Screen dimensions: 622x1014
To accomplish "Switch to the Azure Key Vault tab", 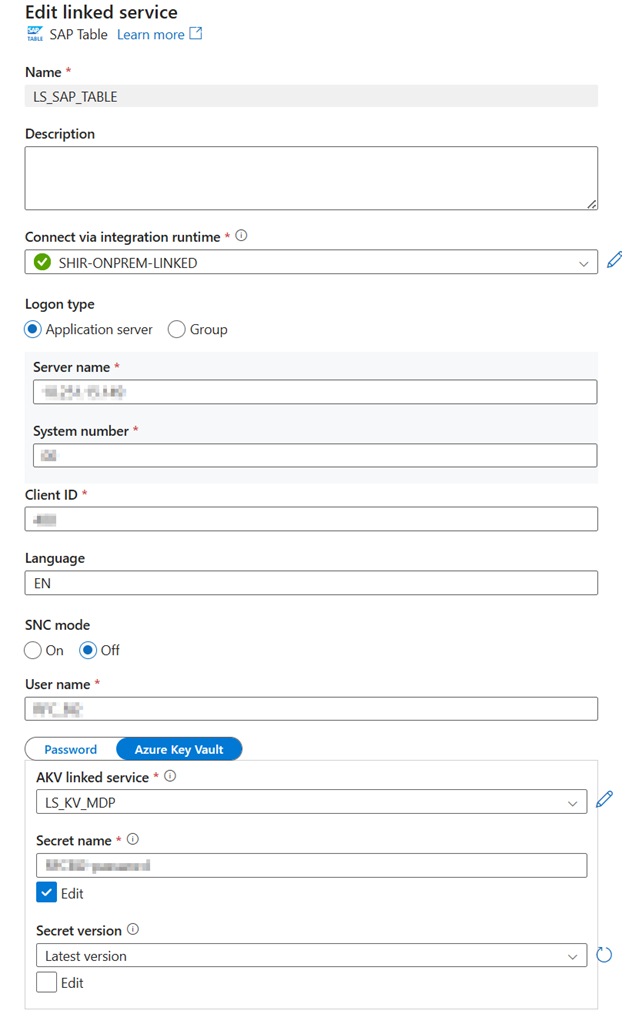I will 179,749.
